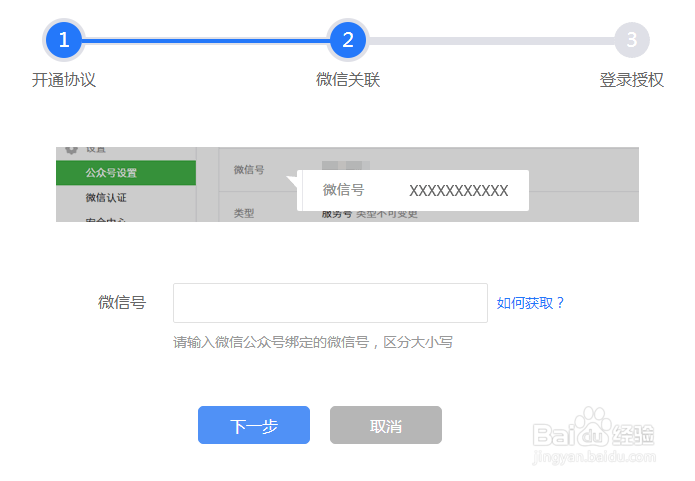Screen dimensions: 695x481
Task: Click the 微信号 label beside the input
Action: 122,302
